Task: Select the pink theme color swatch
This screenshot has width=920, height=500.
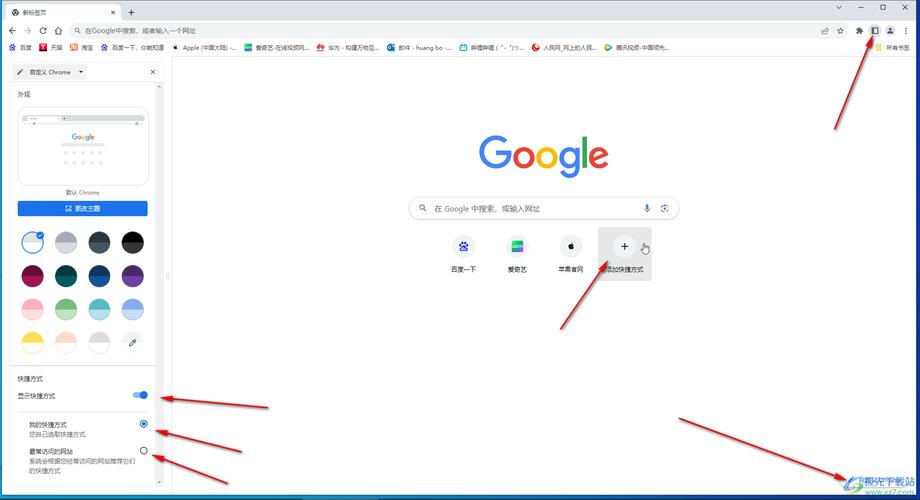Action: [x=32, y=309]
